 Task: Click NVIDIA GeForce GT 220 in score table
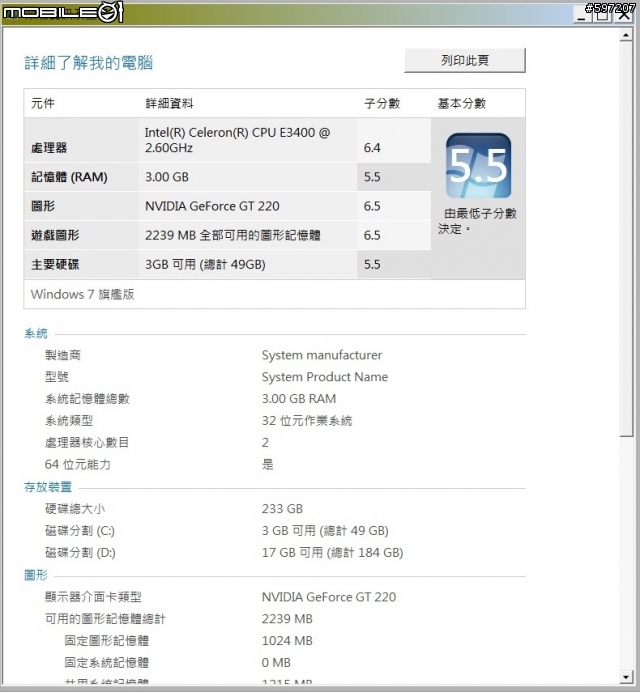212,206
